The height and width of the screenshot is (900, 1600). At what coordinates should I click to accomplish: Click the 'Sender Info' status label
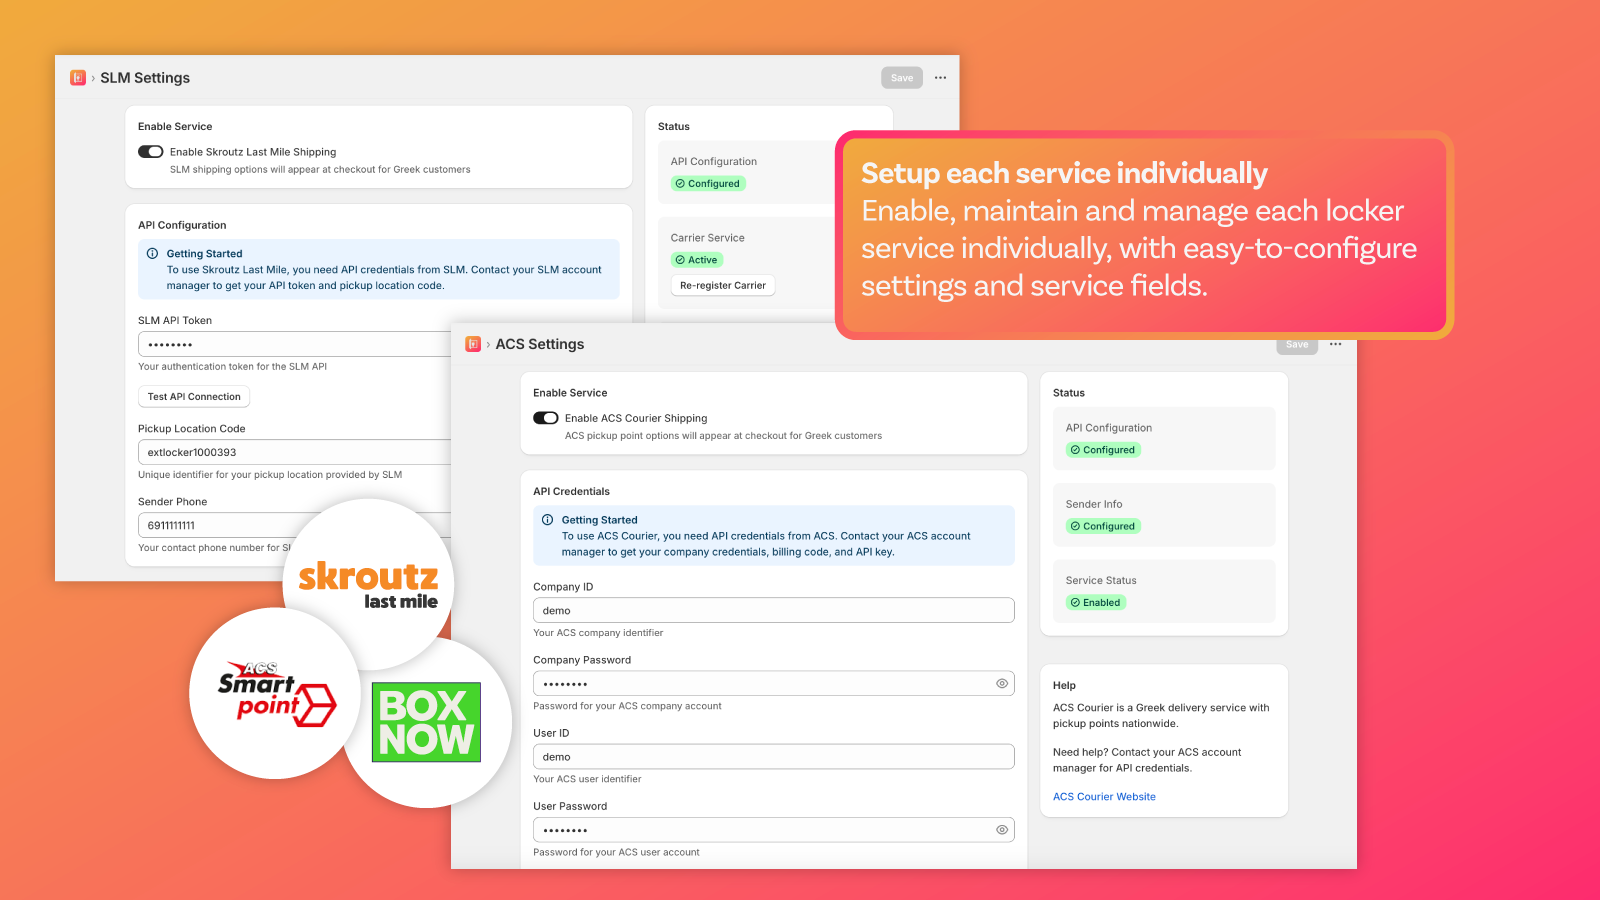1094,505
